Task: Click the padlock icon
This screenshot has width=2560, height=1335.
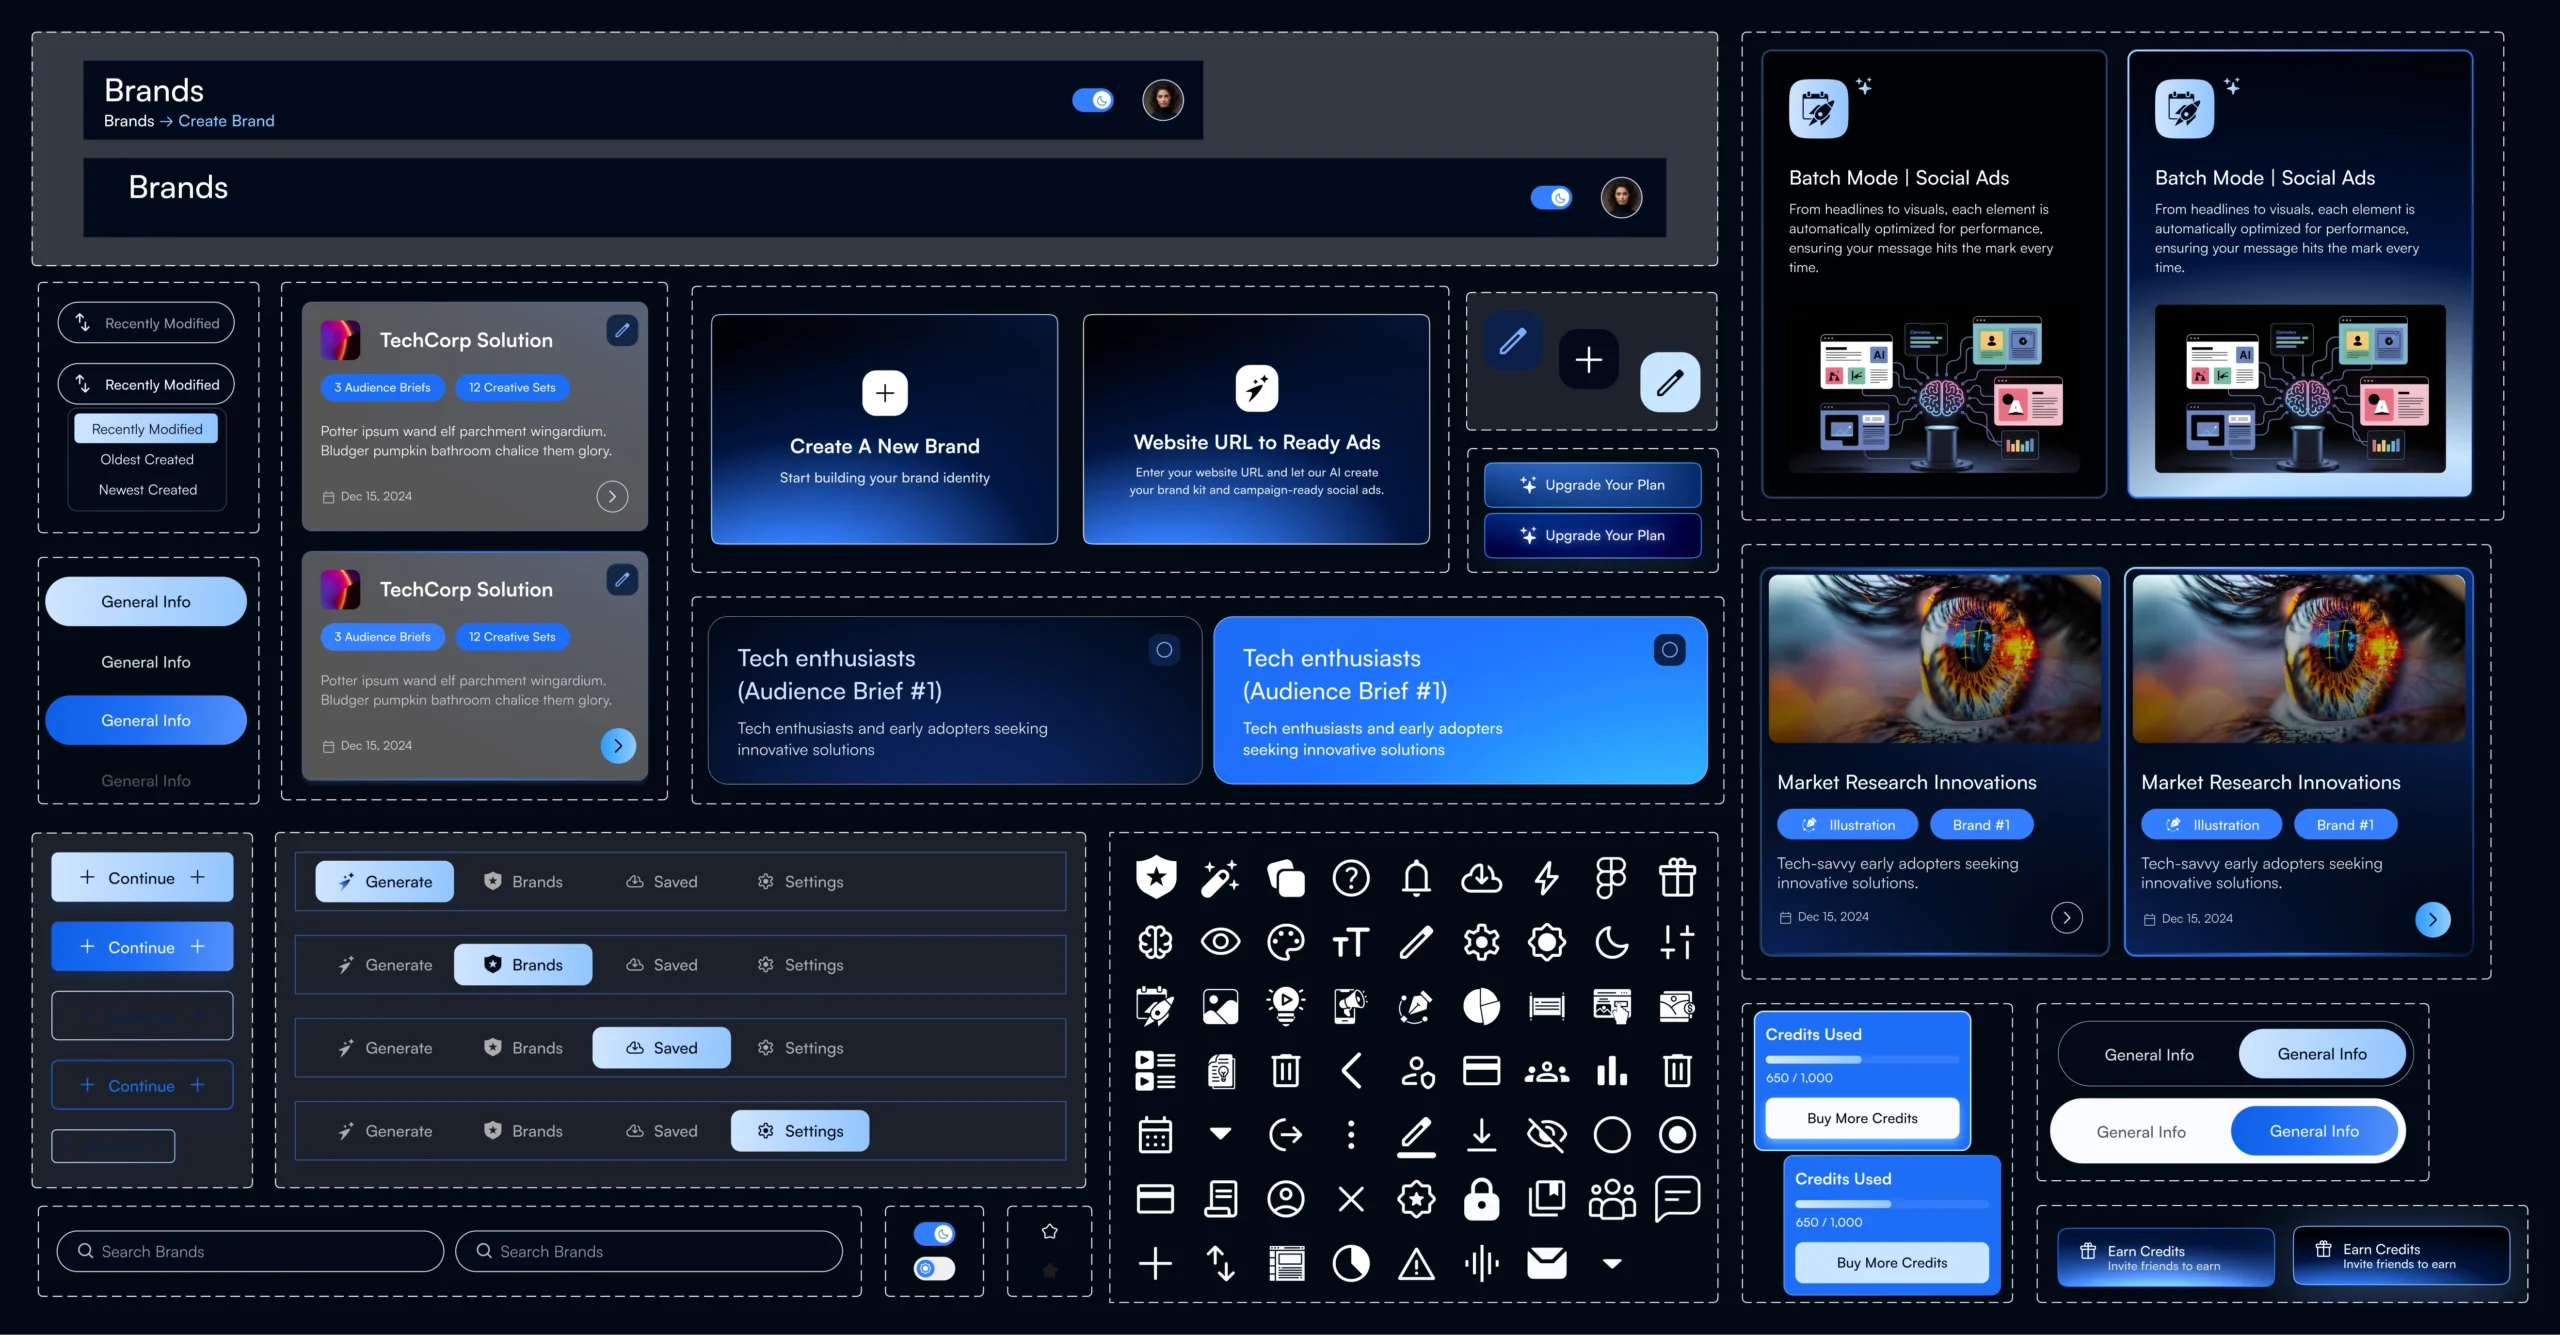Action: (x=1481, y=1199)
